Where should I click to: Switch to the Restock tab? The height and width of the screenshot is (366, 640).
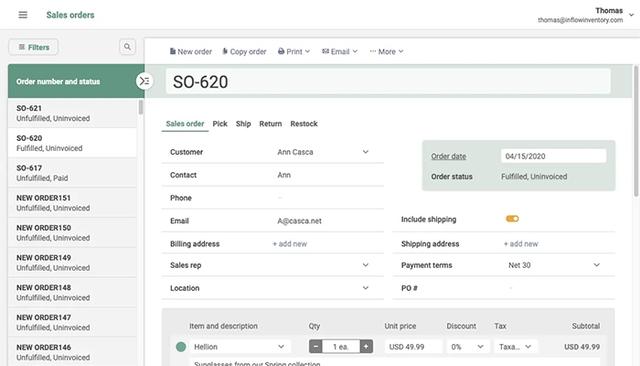point(304,124)
